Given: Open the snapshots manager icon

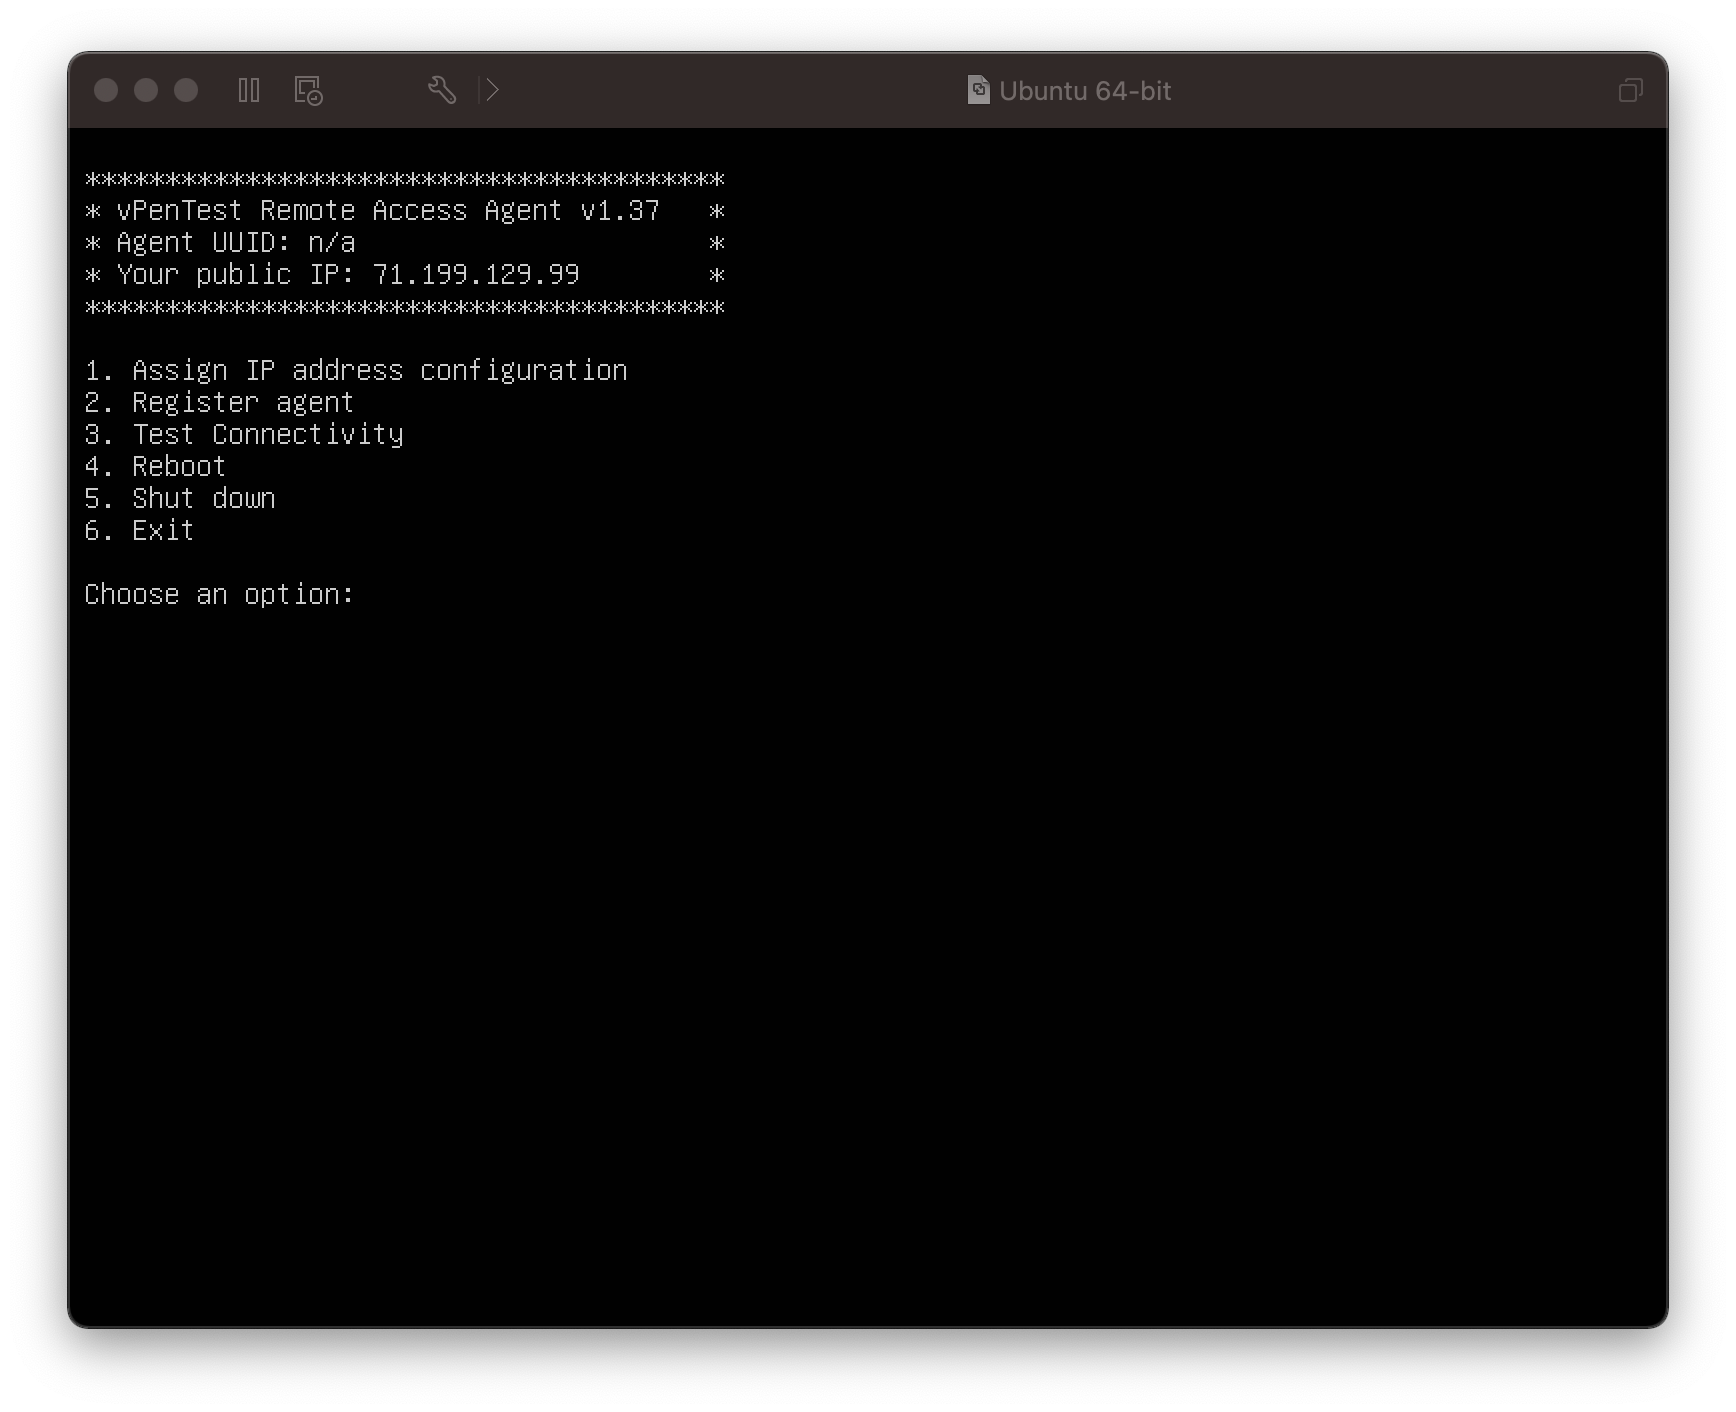Looking at the screenshot, I should 308,91.
